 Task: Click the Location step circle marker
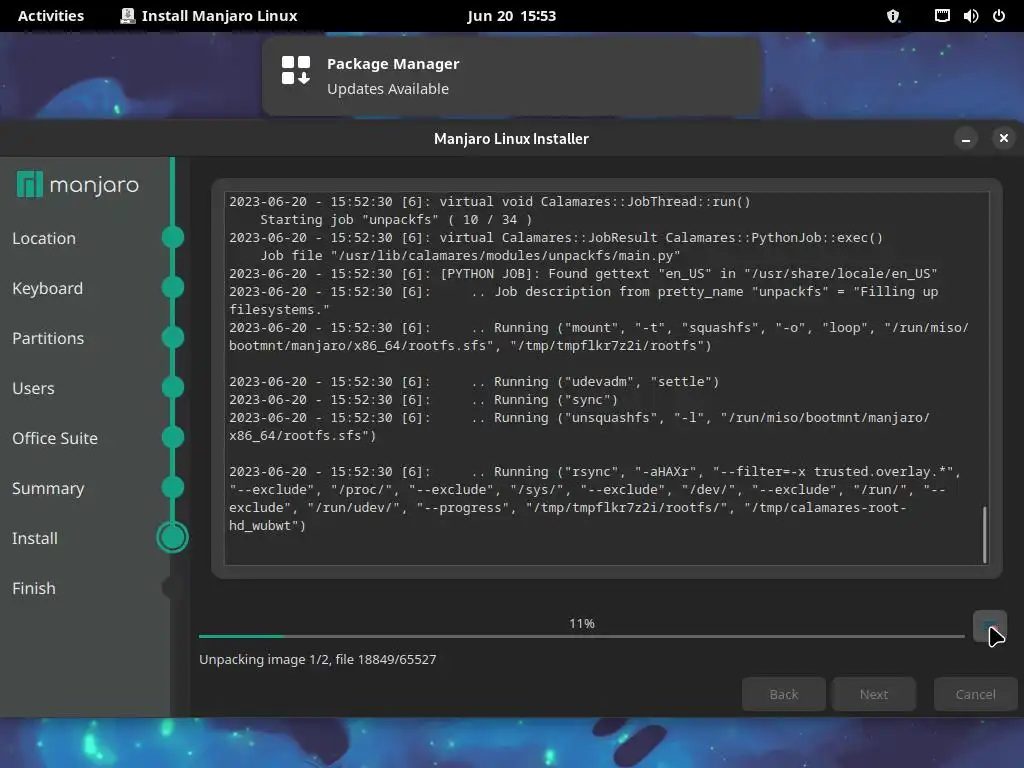click(173, 237)
